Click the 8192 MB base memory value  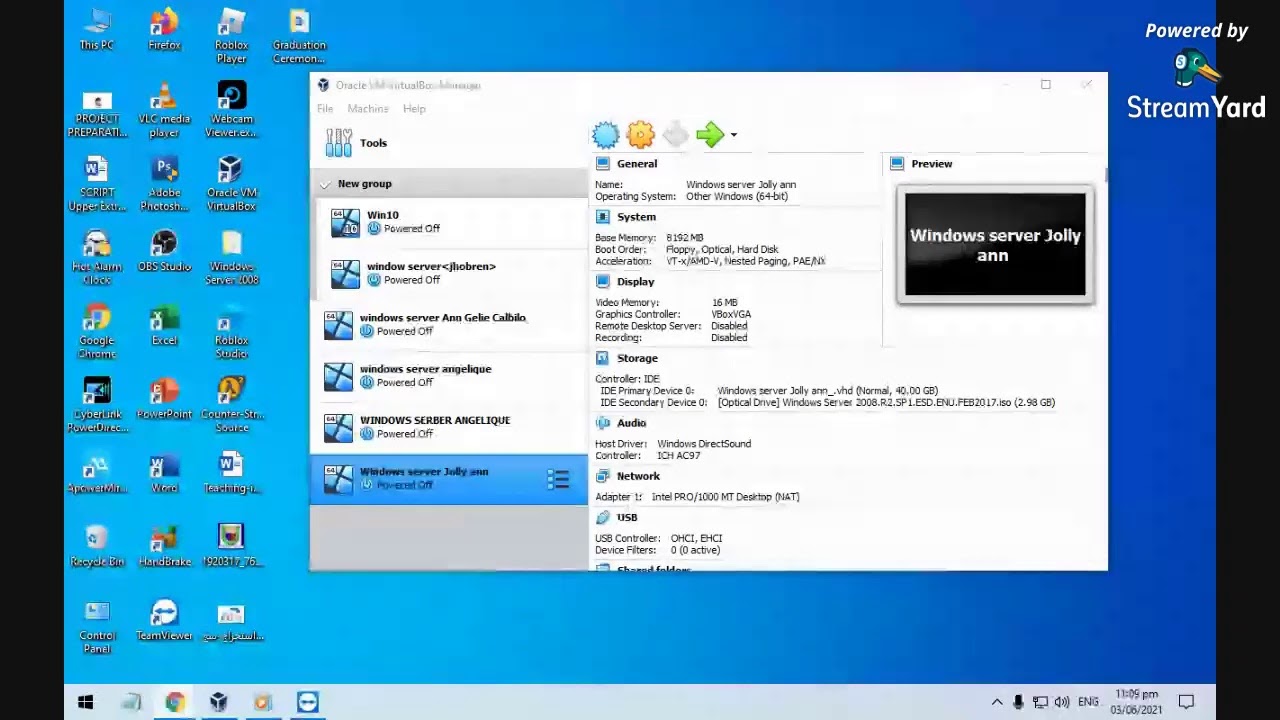click(x=685, y=238)
